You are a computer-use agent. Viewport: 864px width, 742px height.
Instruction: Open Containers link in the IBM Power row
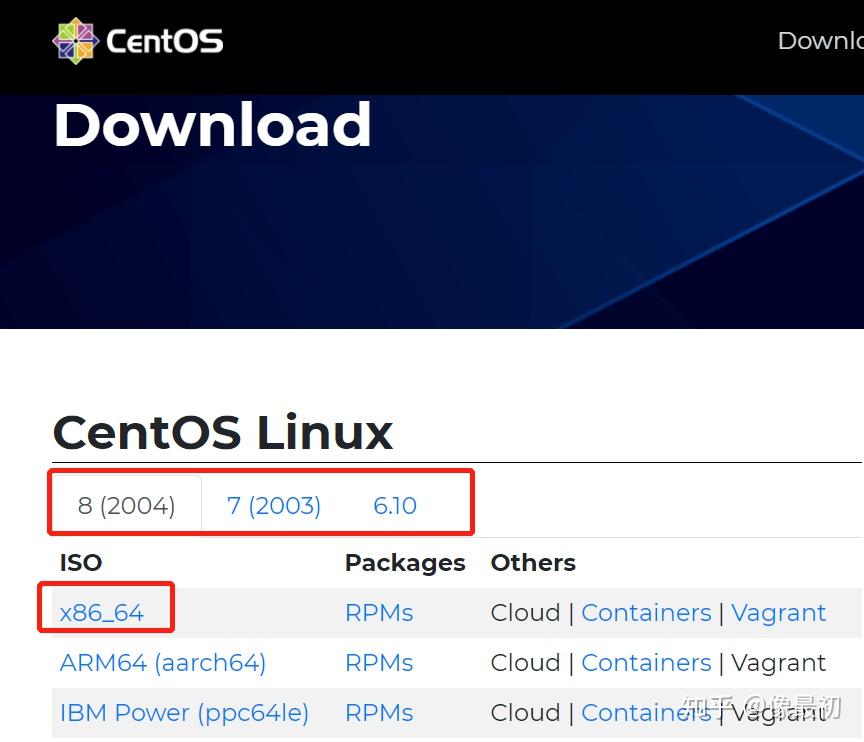click(646, 712)
